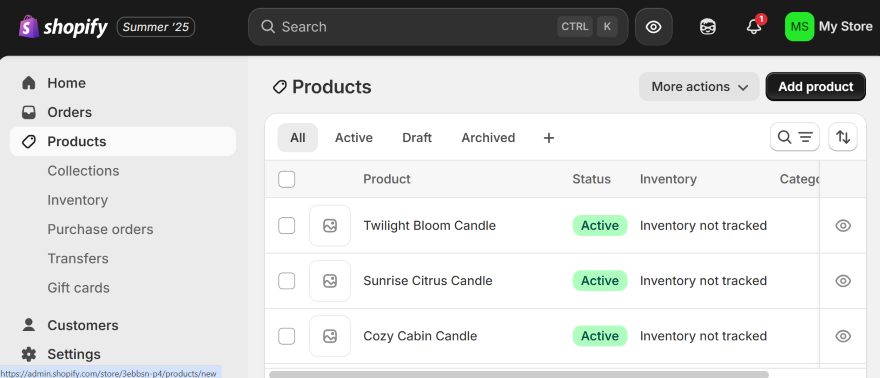
Task: Click the Settings gear icon
Action: [x=29, y=354]
